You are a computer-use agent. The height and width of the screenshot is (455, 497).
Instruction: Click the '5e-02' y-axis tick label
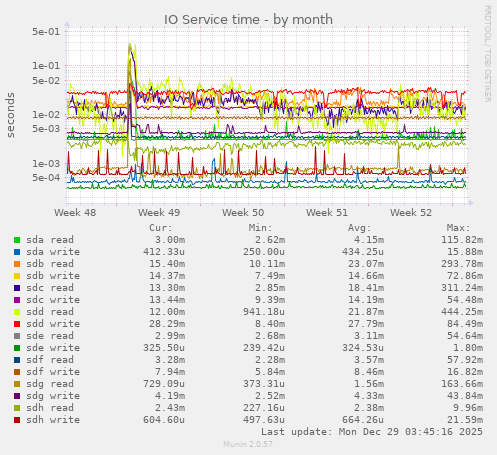tap(46, 80)
